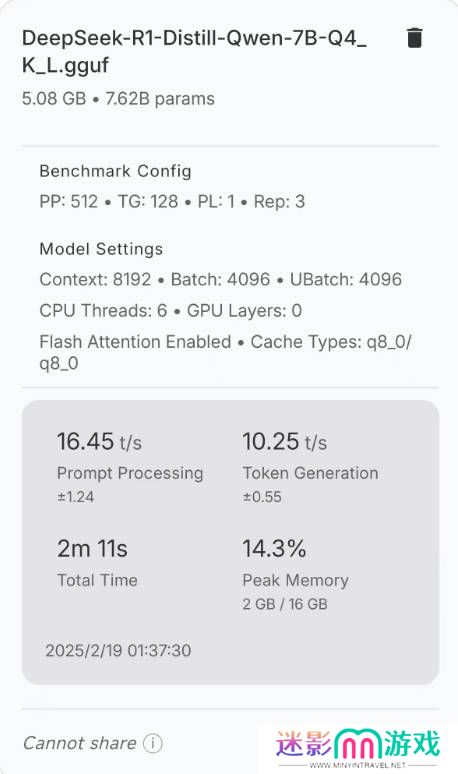
Task: Click the Cannot share label
Action: [79, 743]
